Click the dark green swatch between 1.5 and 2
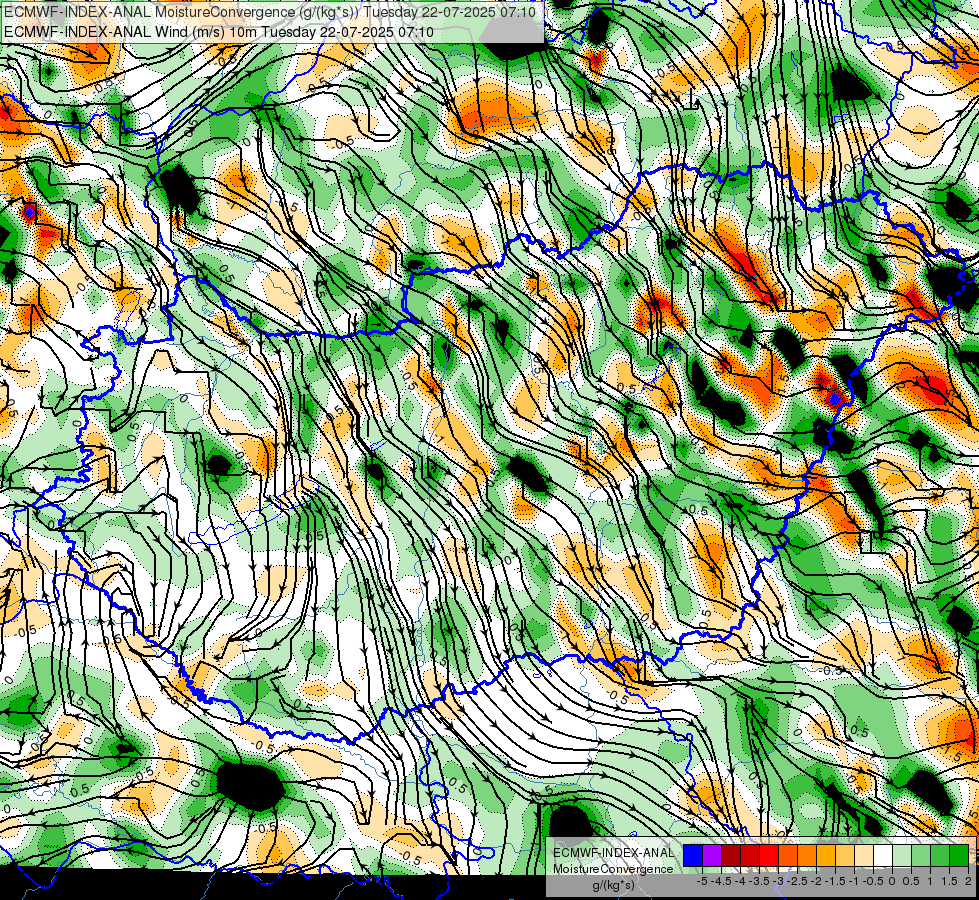 point(959,855)
